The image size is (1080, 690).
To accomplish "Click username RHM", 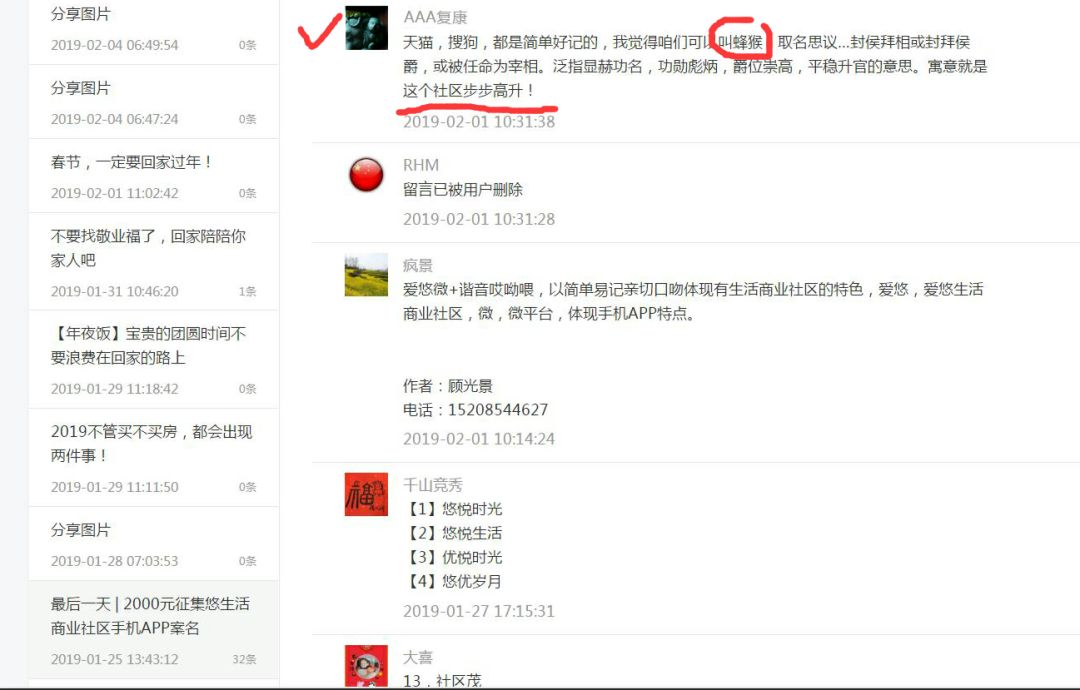I will point(421,165).
